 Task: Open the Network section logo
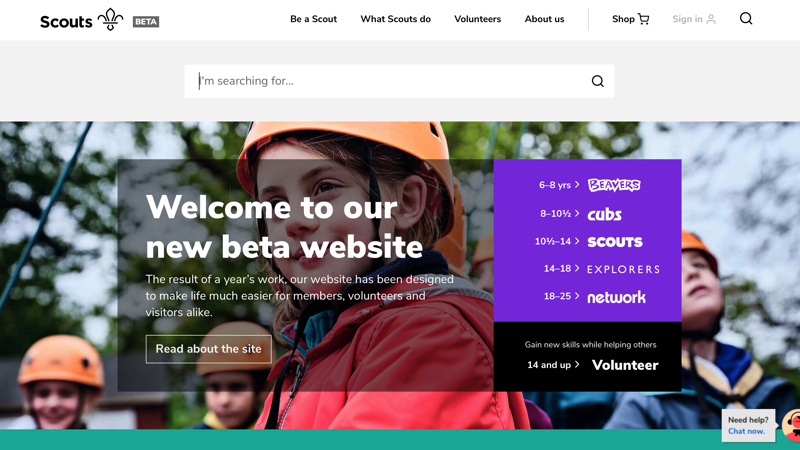(x=616, y=297)
